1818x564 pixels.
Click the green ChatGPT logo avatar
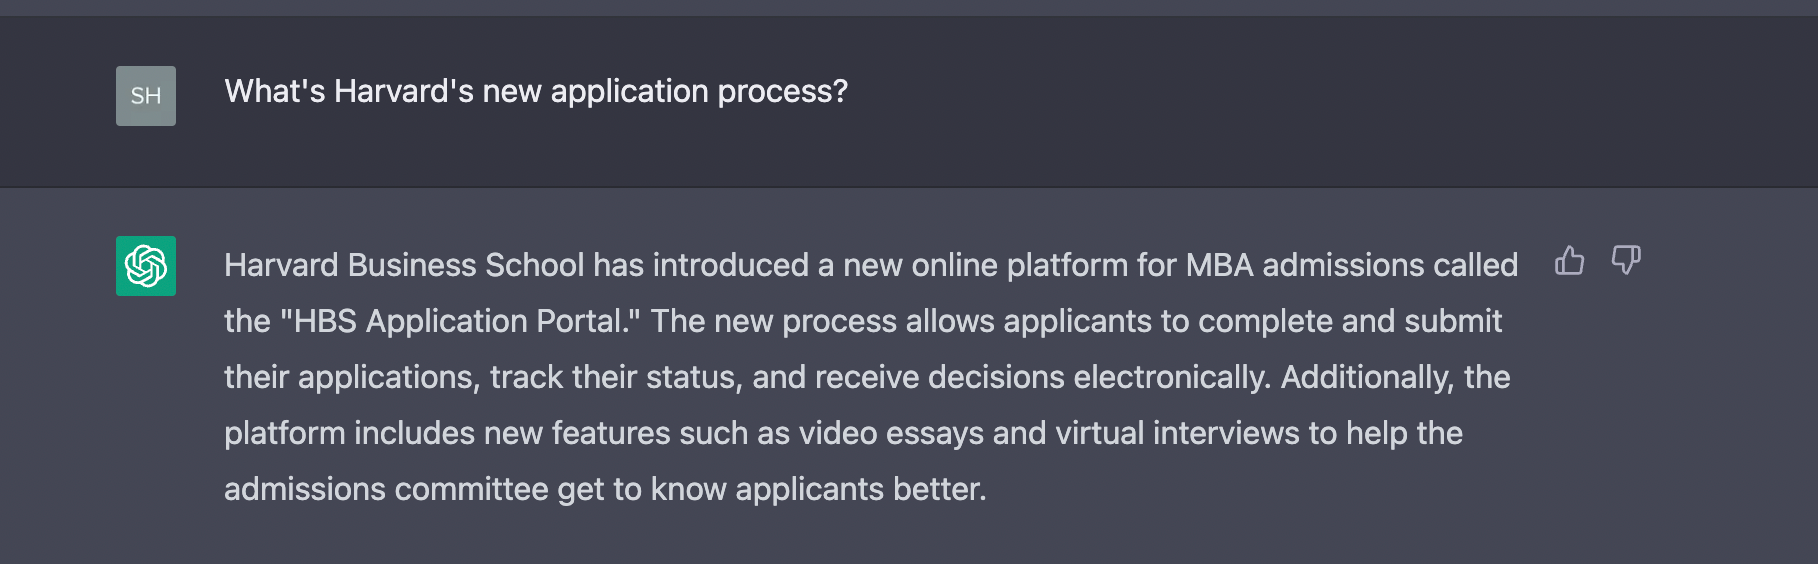click(x=146, y=266)
